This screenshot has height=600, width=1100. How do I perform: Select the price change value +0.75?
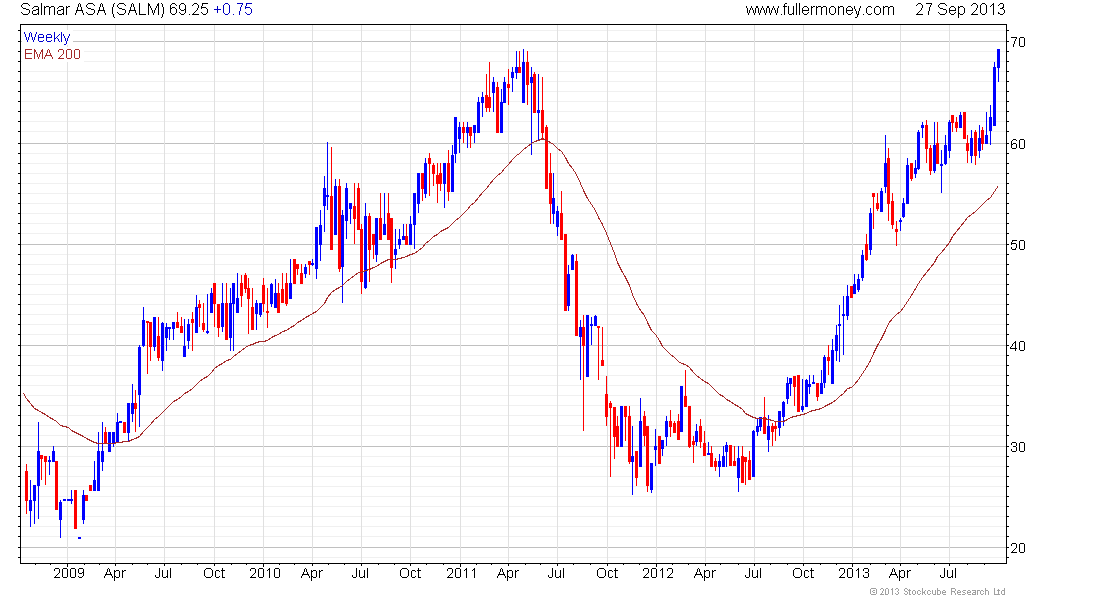(x=233, y=10)
